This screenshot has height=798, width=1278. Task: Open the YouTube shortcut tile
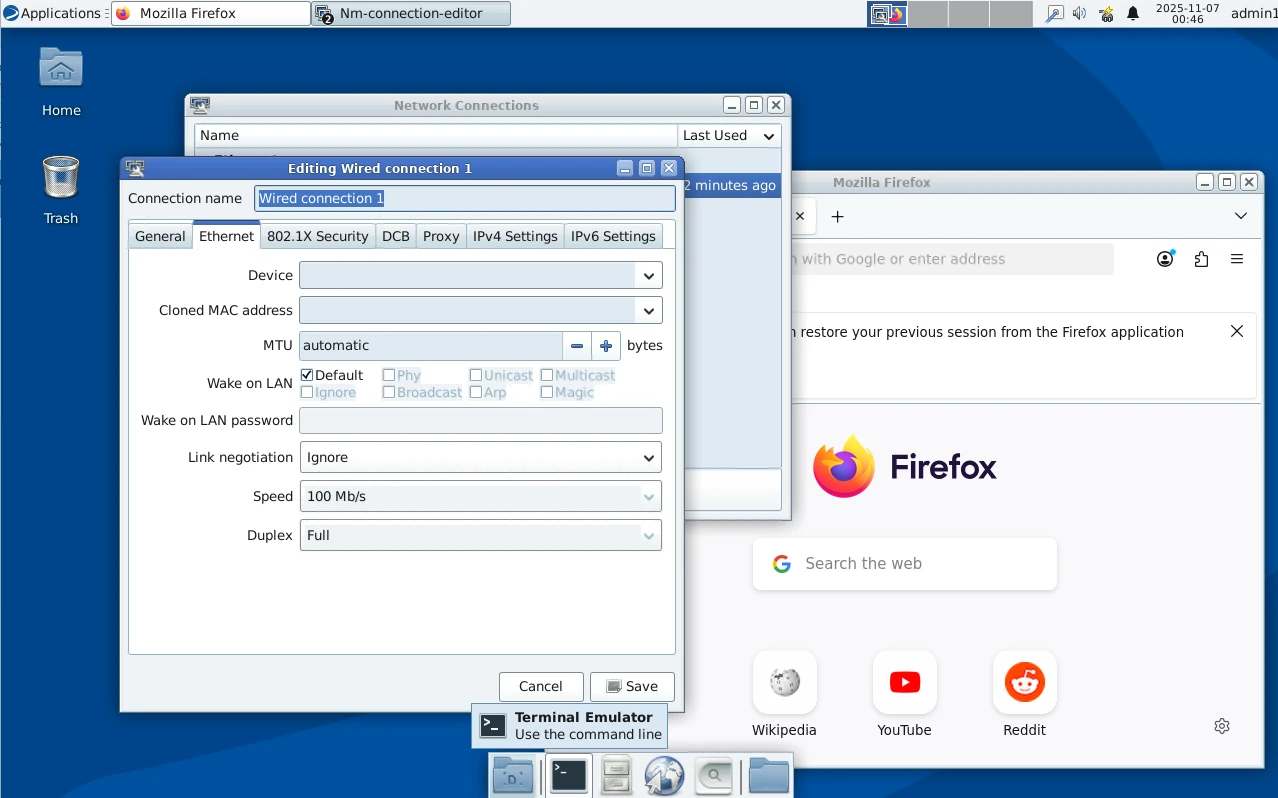click(904, 682)
